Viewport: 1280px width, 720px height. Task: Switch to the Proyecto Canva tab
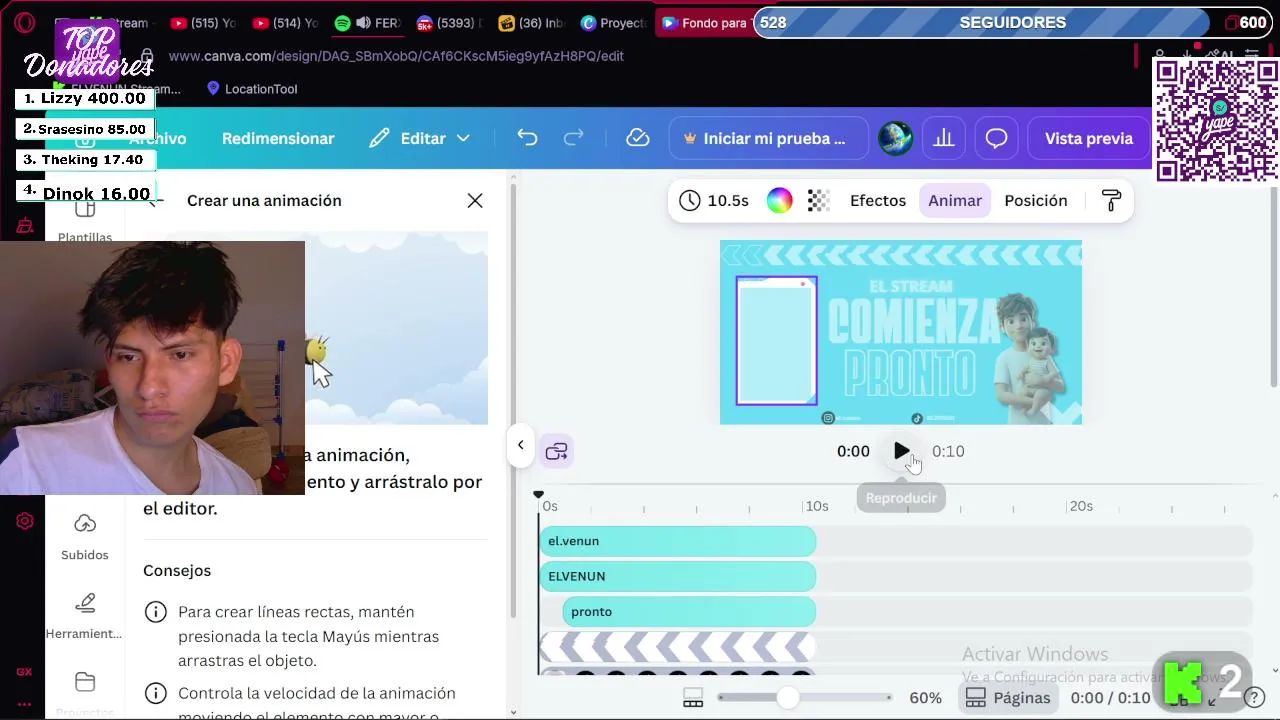pyautogui.click(x=614, y=22)
